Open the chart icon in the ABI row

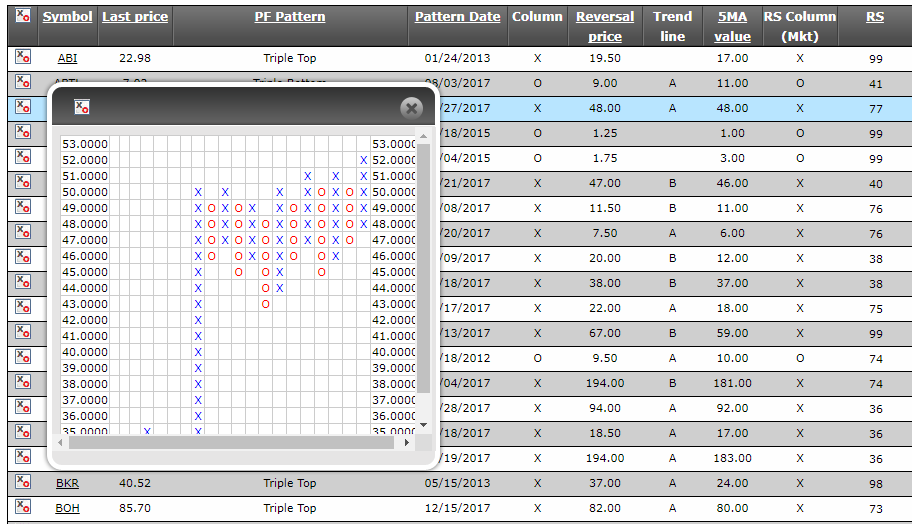pos(23,57)
